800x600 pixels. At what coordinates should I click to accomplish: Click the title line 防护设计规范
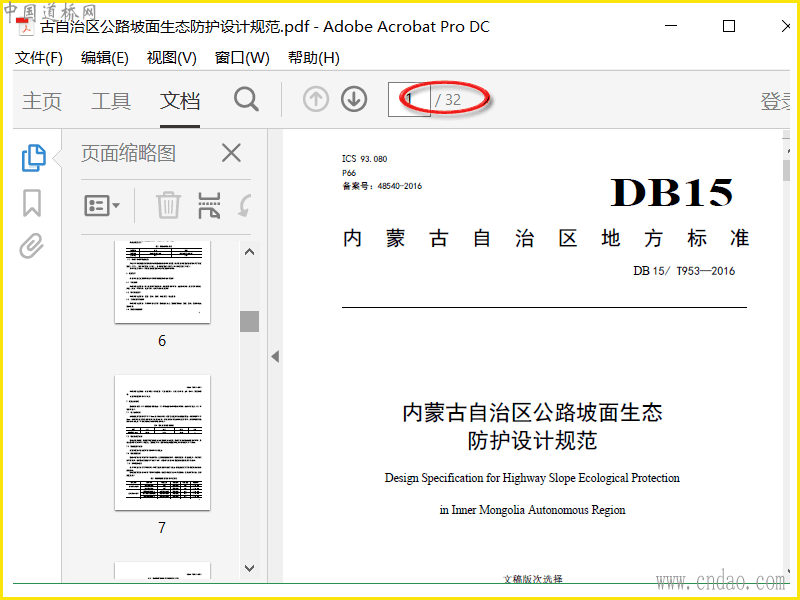(x=532, y=440)
